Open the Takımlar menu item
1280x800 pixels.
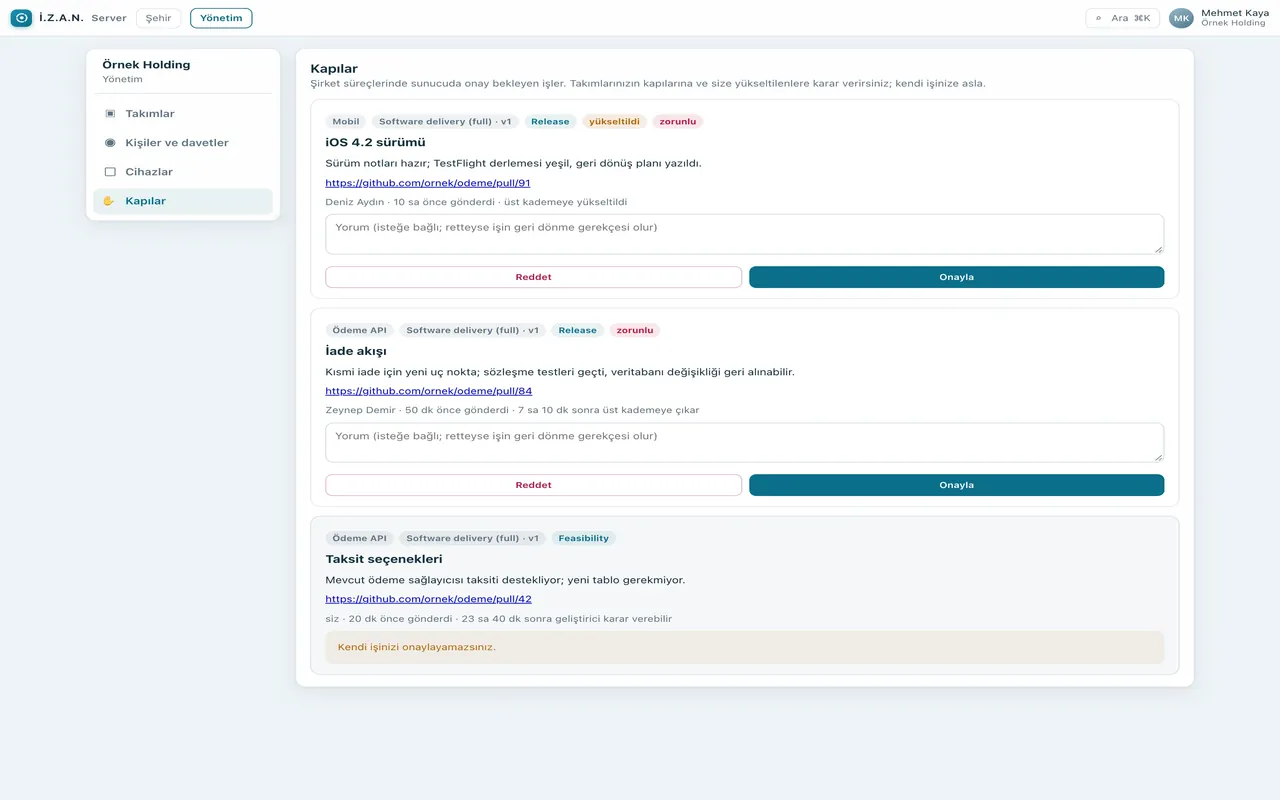pos(183,114)
